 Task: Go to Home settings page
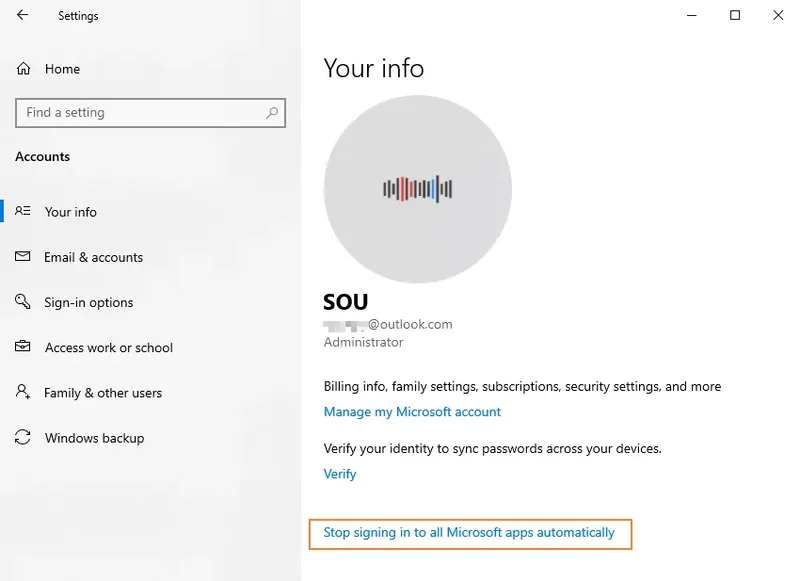pyautogui.click(x=62, y=69)
